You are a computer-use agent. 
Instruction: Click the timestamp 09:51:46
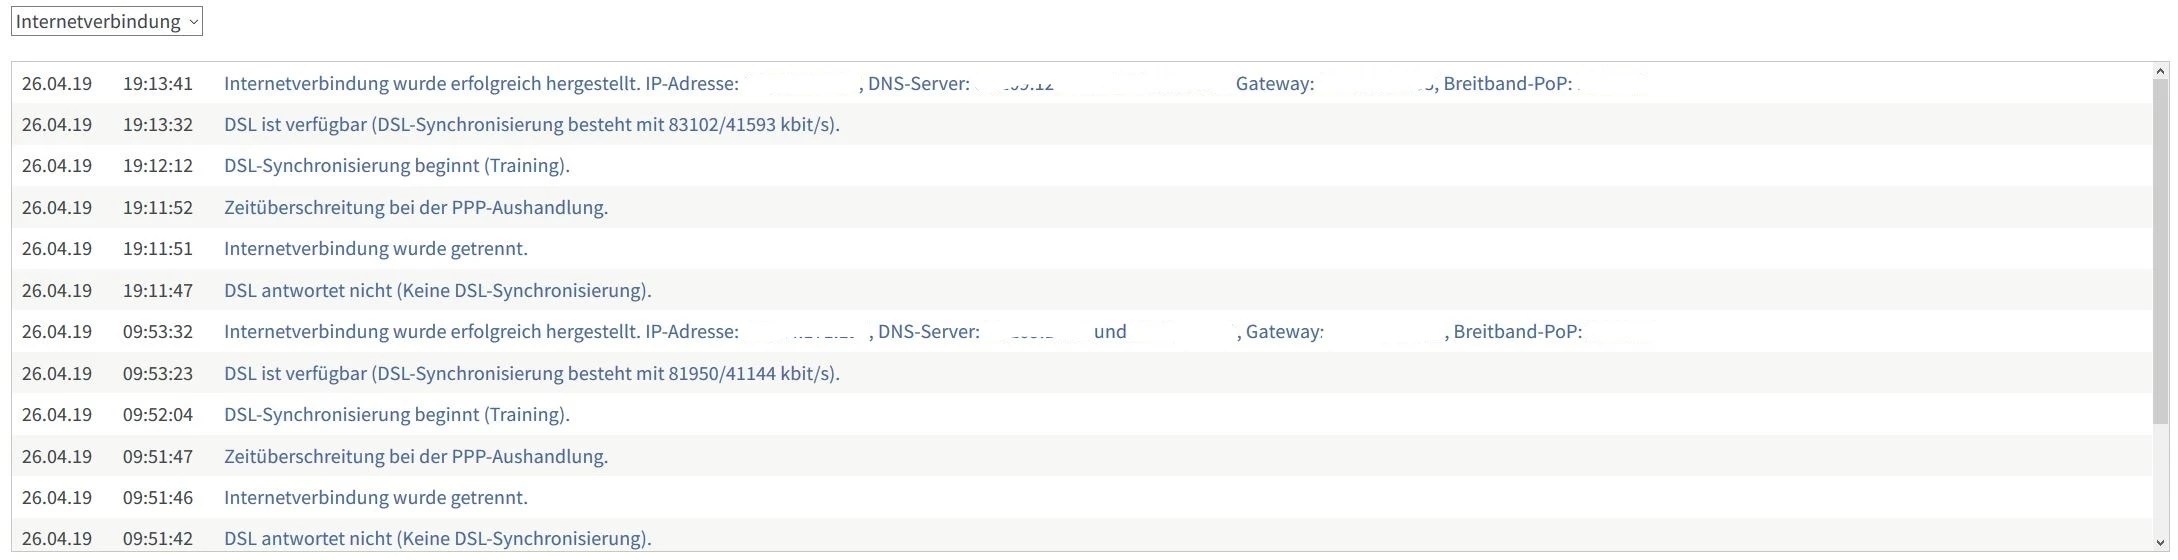pyautogui.click(x=158, y=497)
